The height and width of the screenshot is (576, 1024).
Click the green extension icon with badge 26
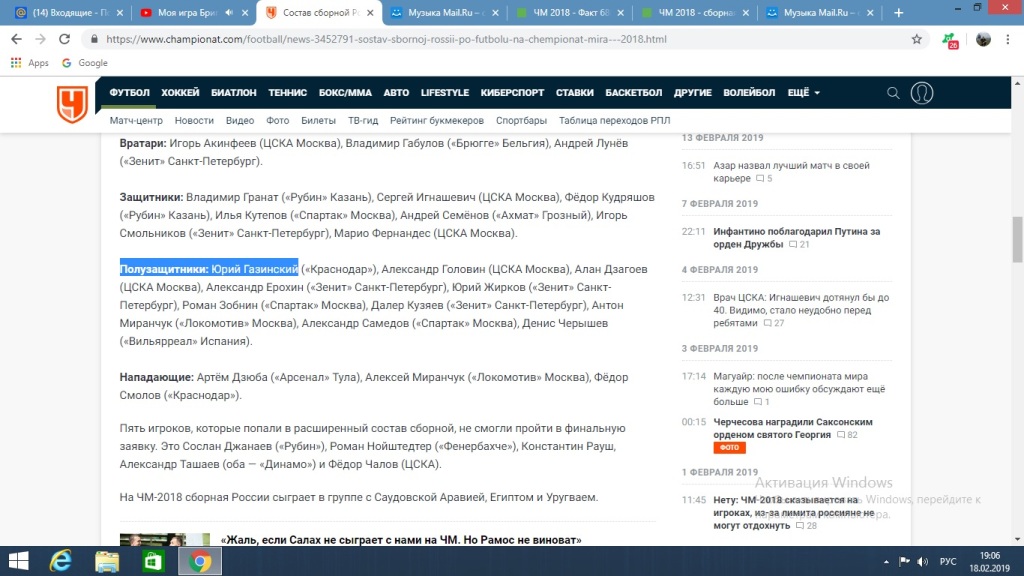[x=950, y=40]
